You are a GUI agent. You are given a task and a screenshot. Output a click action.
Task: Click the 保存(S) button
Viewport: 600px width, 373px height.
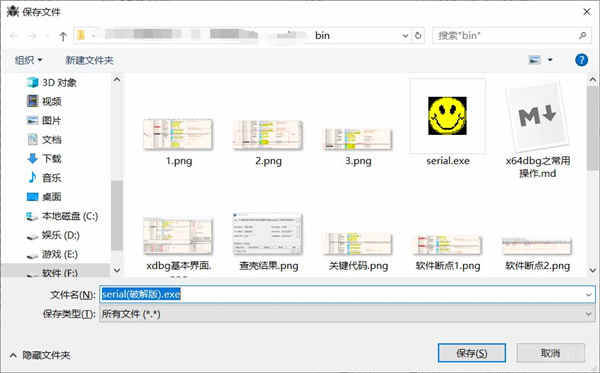[x=471, y=353]
